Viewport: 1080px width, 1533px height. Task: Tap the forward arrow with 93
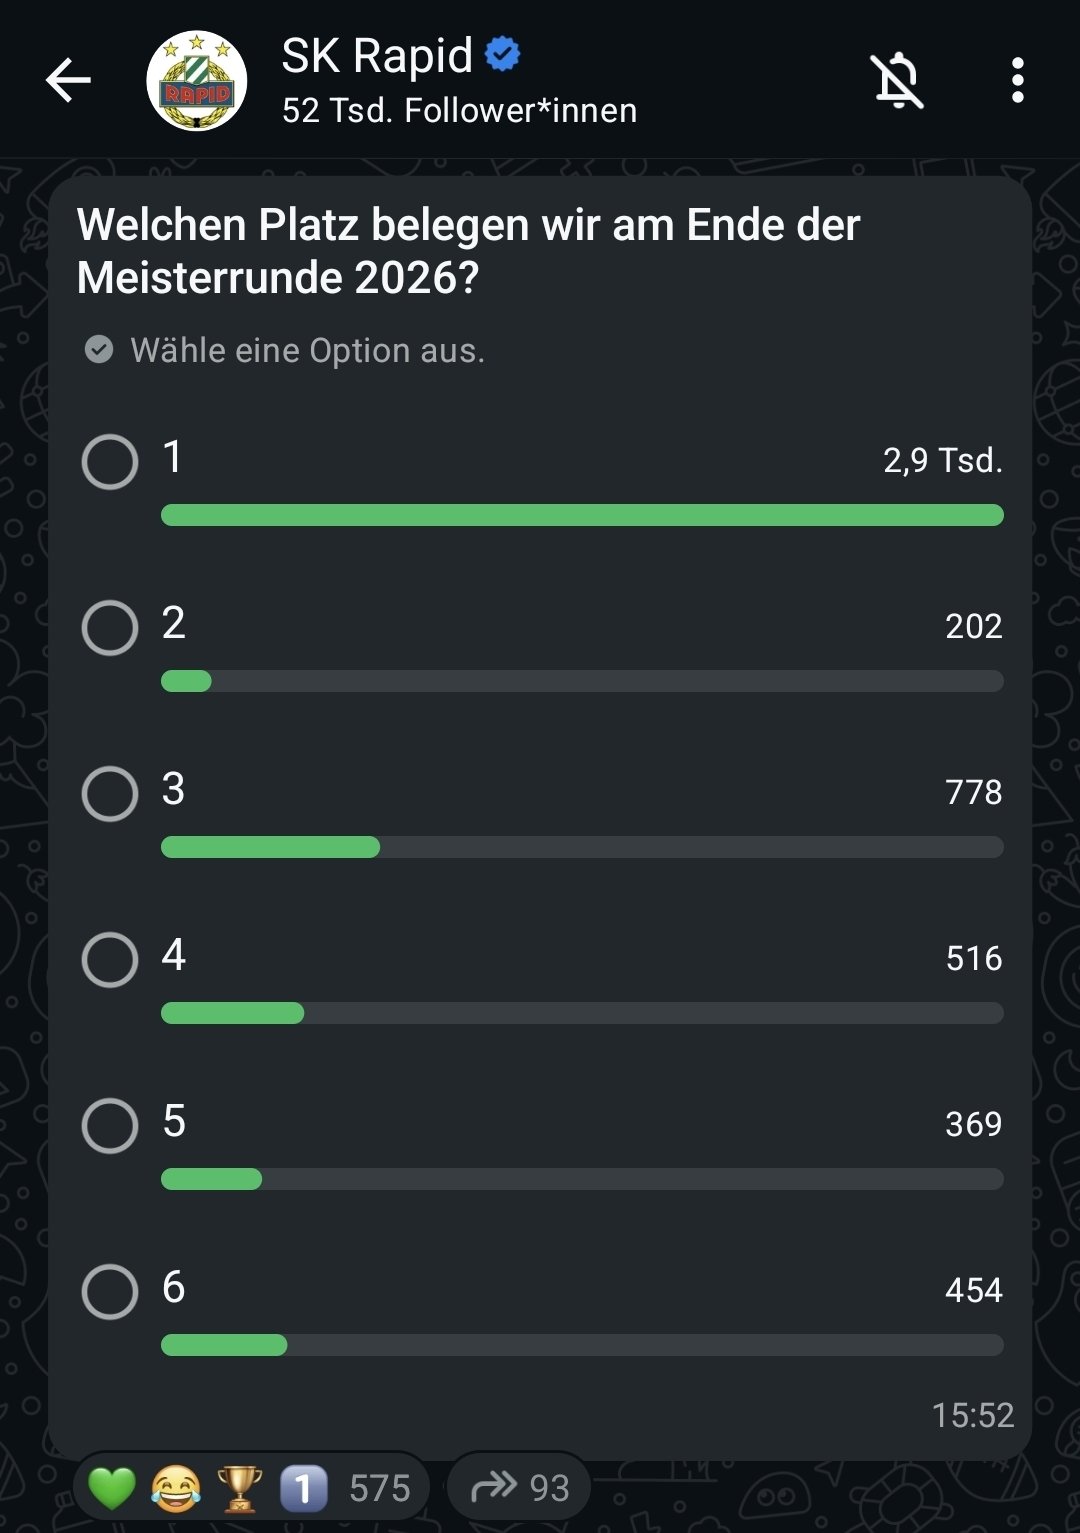click(x=519, y=1488)
